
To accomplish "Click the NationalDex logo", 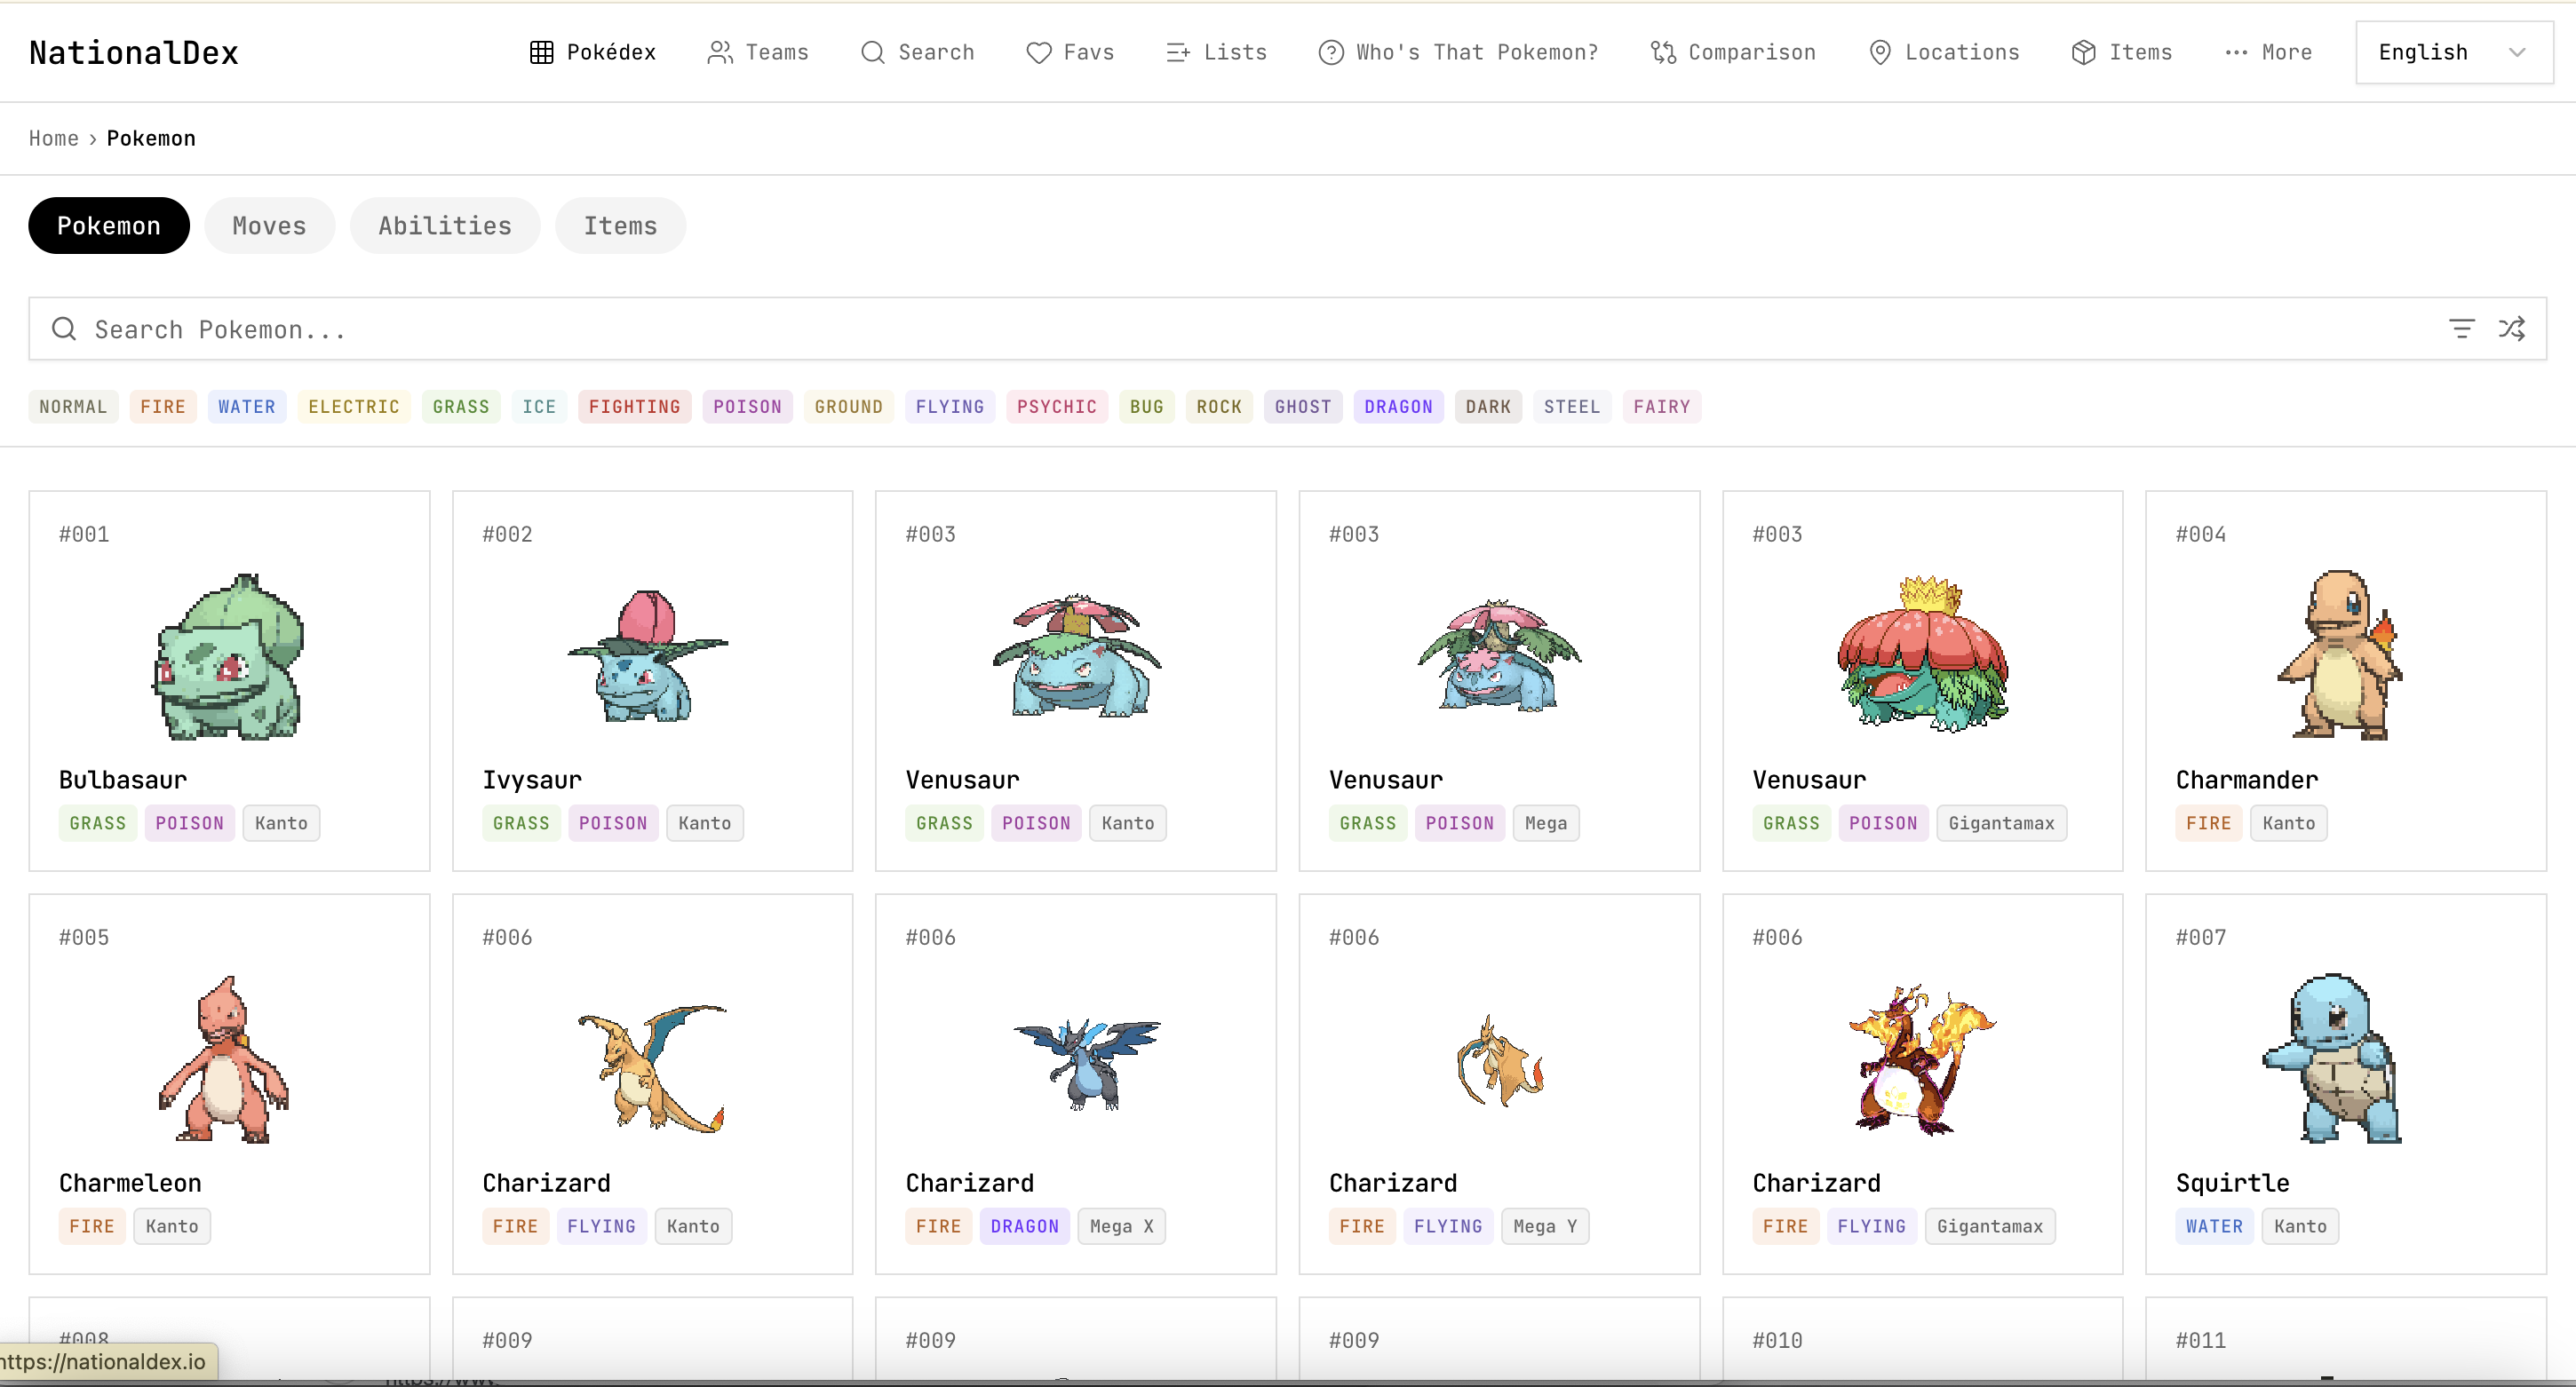I will (134, 52).
